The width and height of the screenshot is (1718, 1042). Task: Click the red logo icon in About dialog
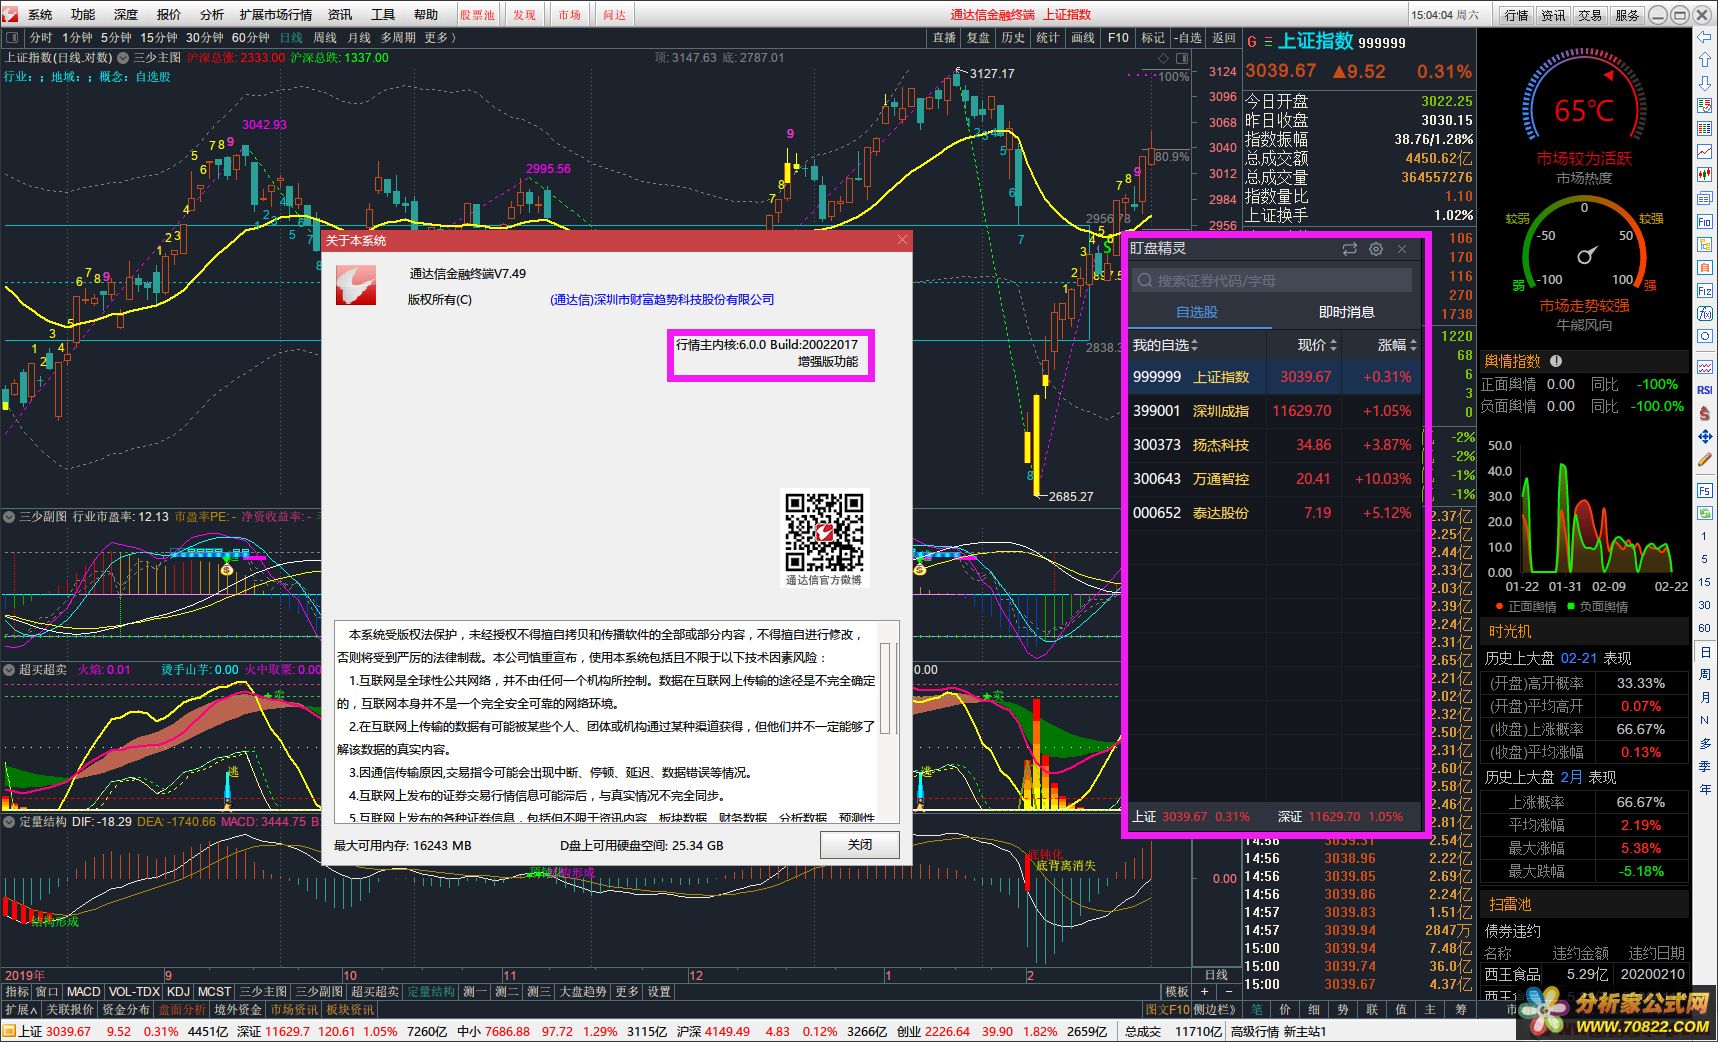coord(355,285)
